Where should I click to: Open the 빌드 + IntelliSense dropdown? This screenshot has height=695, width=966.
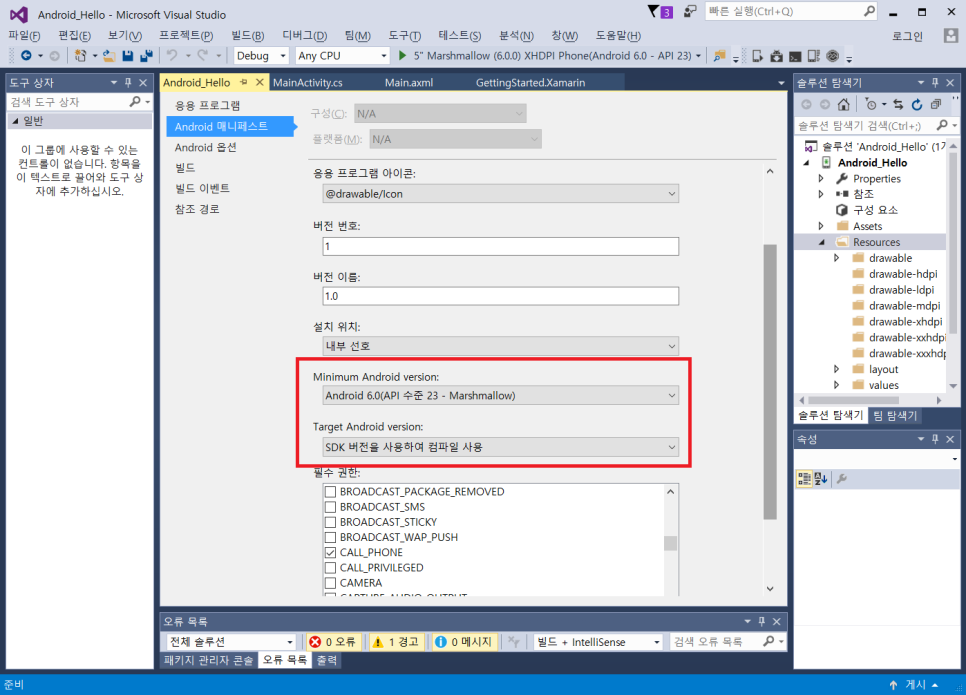598,642
